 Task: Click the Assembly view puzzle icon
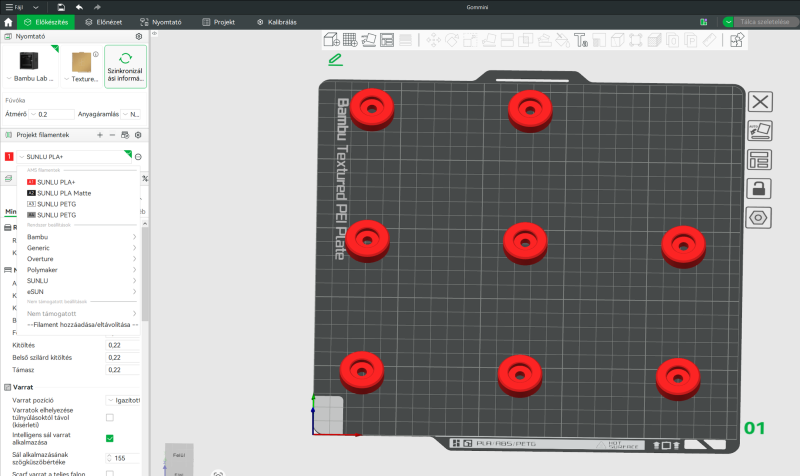click(x=737, y=40)
